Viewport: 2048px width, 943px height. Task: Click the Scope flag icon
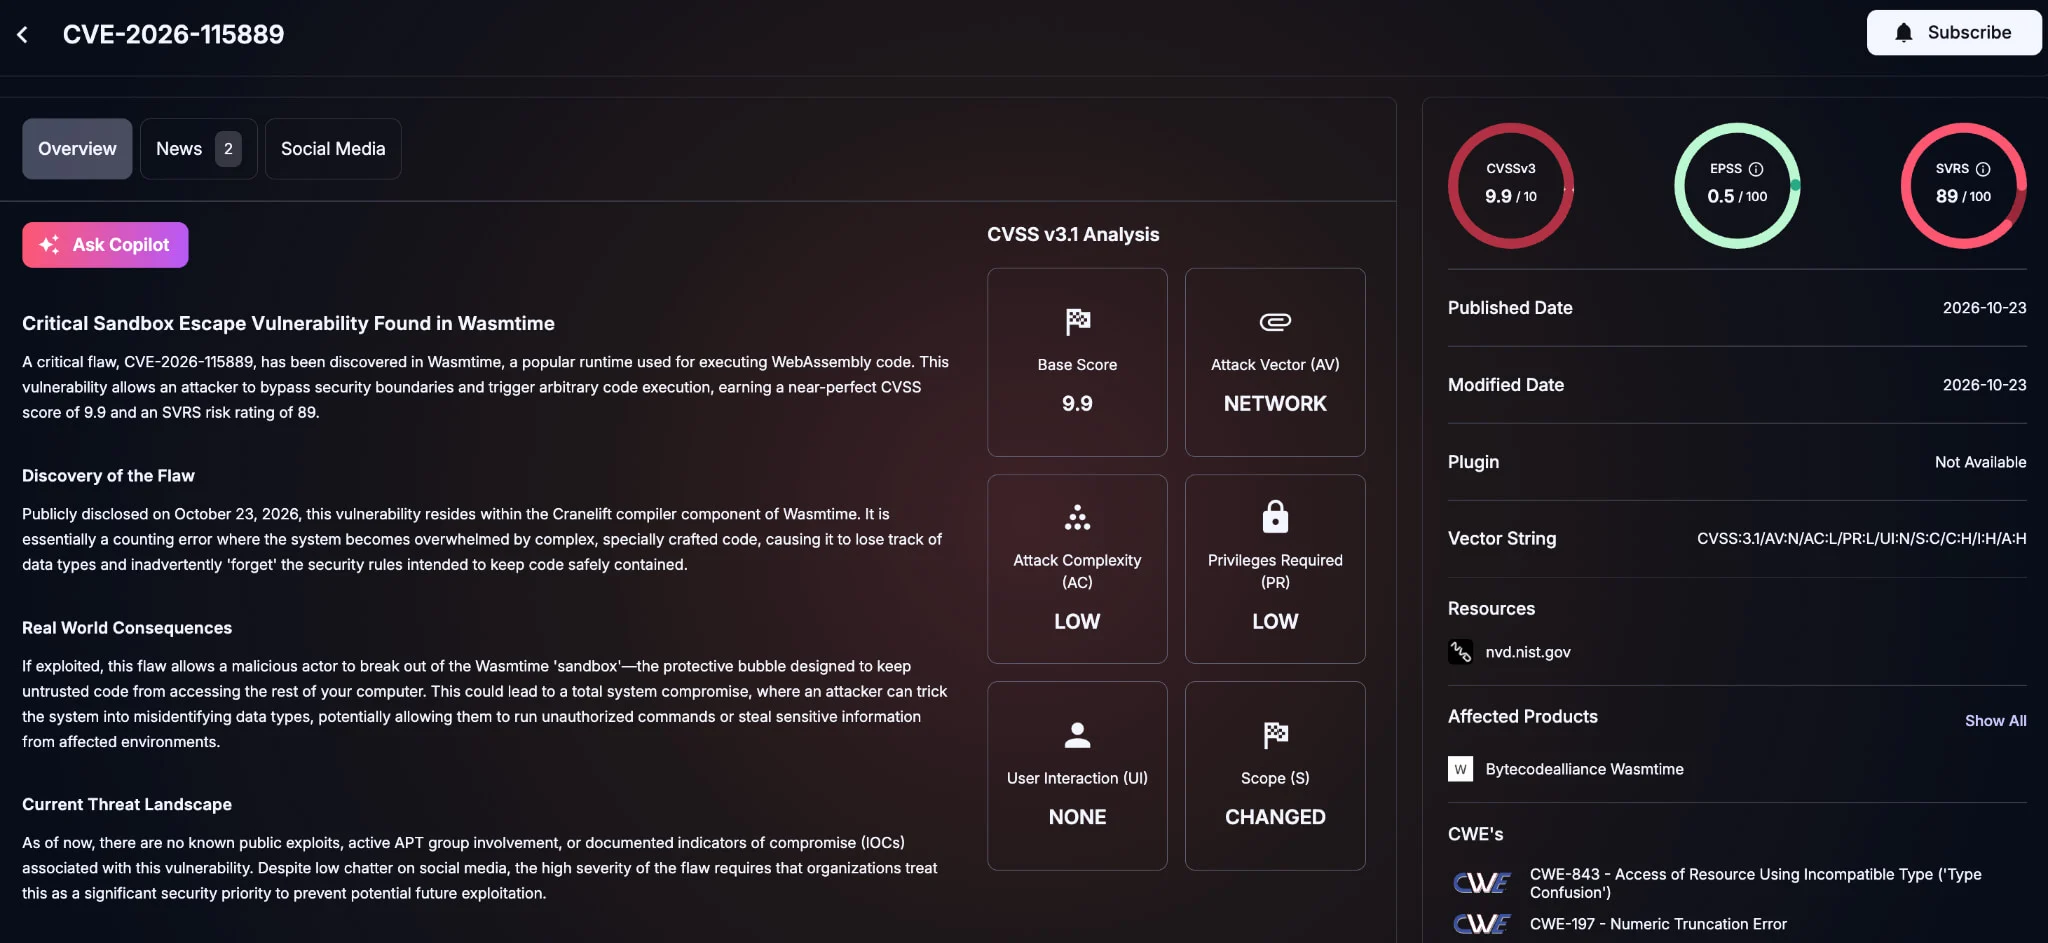pos(1275,735)
